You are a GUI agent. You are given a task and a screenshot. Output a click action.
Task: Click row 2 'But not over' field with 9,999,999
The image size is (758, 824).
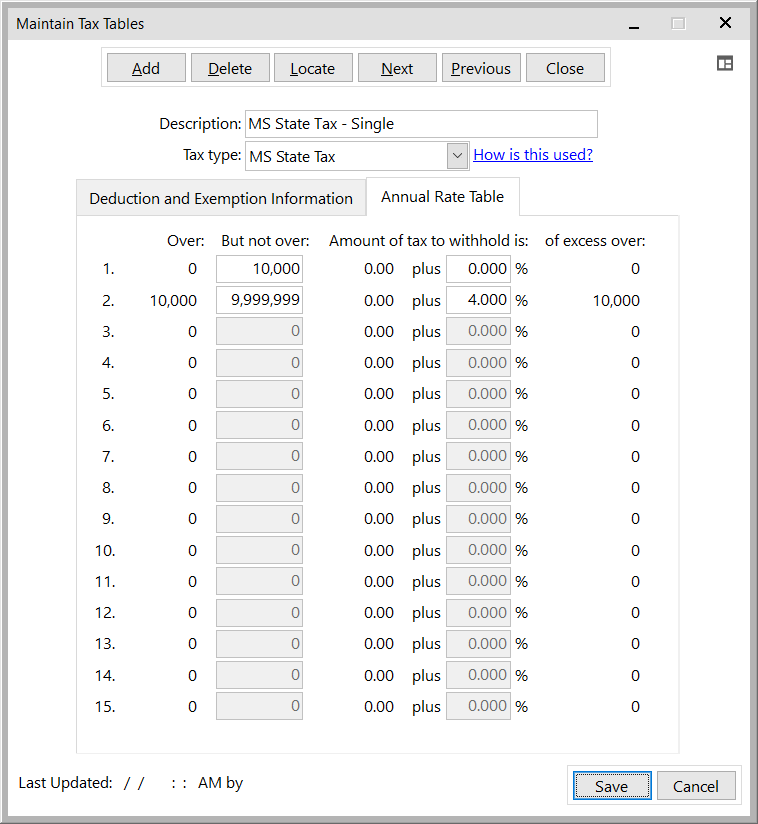pos(259,300)
